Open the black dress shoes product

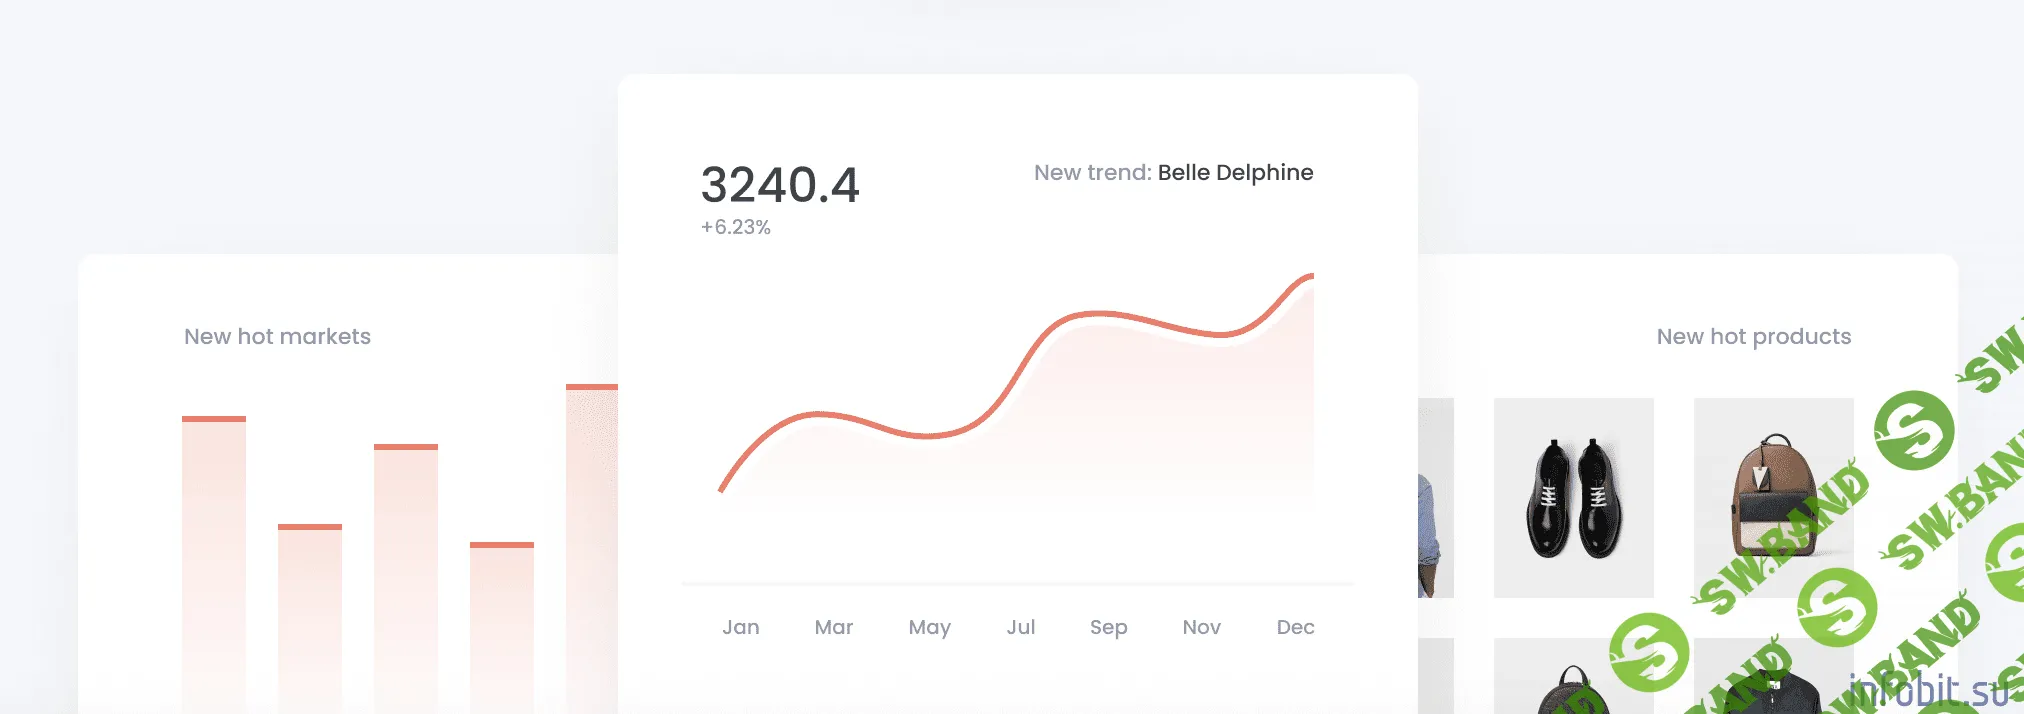click(1573, 498)
